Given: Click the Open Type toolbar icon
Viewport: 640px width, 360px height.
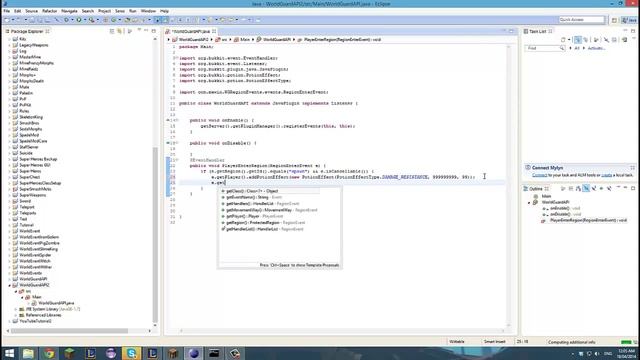Looking at the screenshot, I should click(127, 20).
